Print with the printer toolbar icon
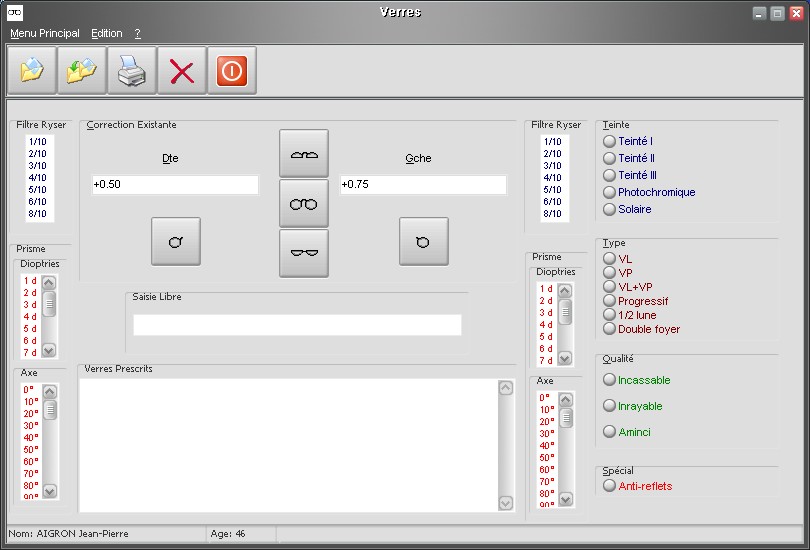810x550 pixels. point(132,70)
